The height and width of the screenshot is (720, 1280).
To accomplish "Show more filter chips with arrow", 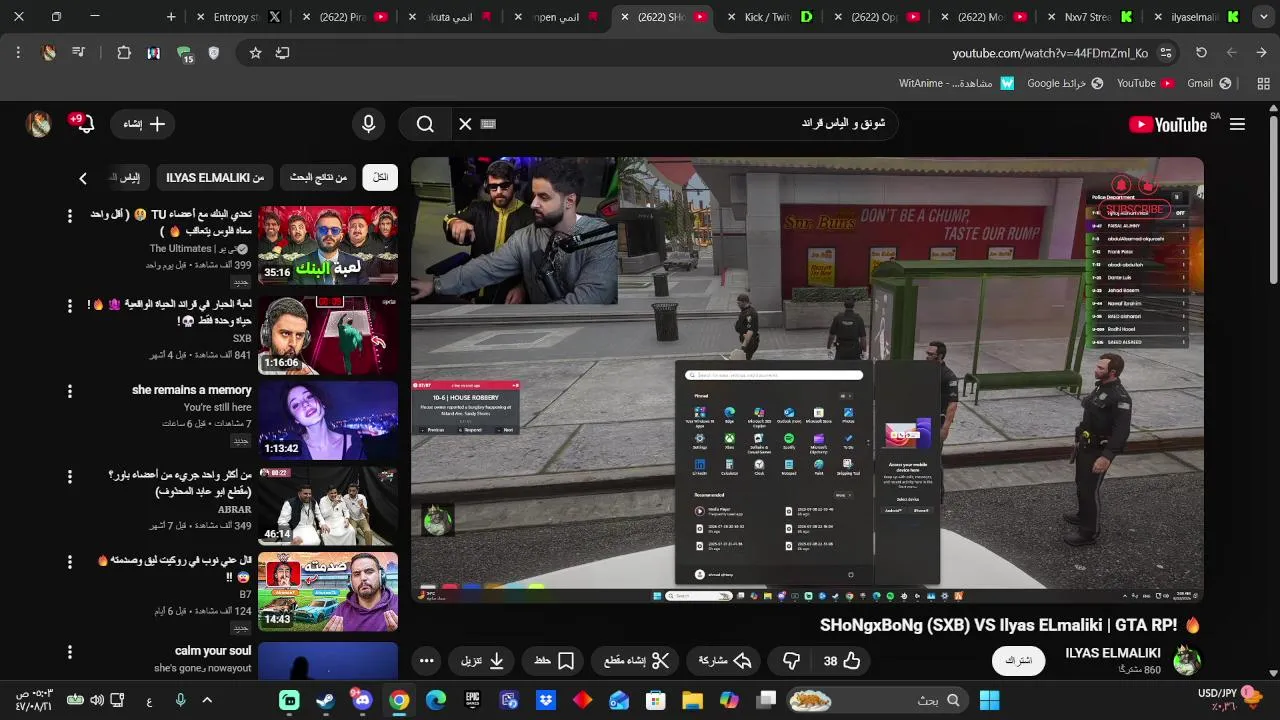I will [x=83, y=178].
